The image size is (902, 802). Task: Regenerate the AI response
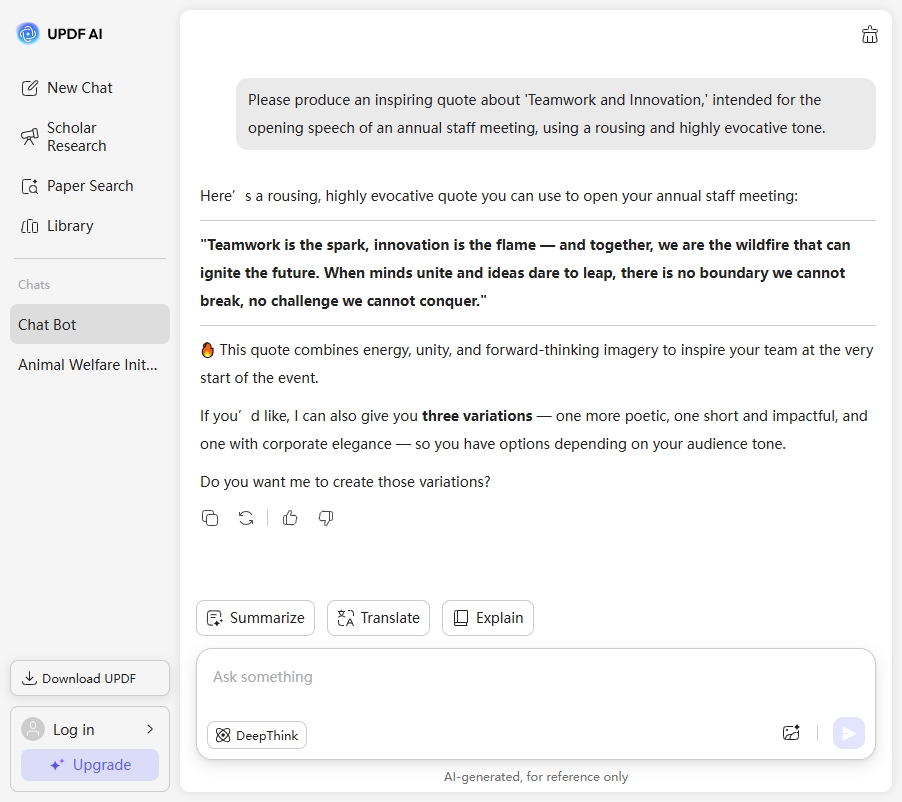tap(246, 518)
